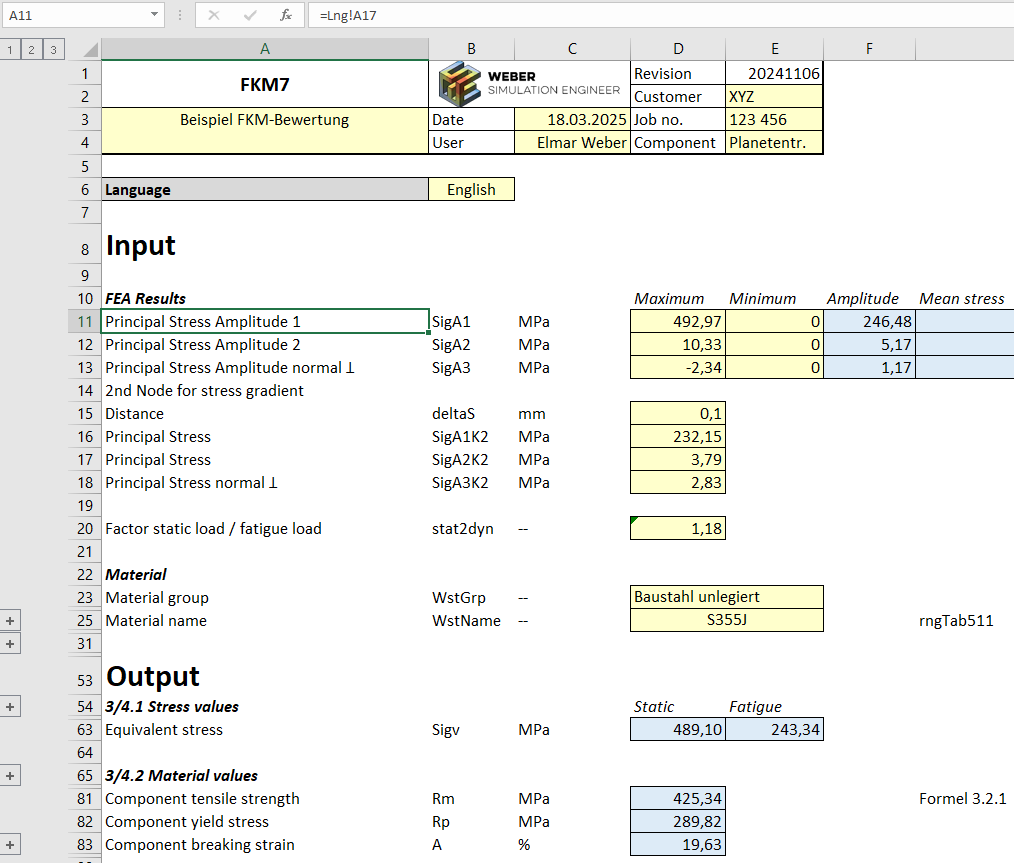The height and width of the screenshot is (863, 1014).
Task: Select the SigA2K2 value 3,79
Action: (x=678, y=460)
